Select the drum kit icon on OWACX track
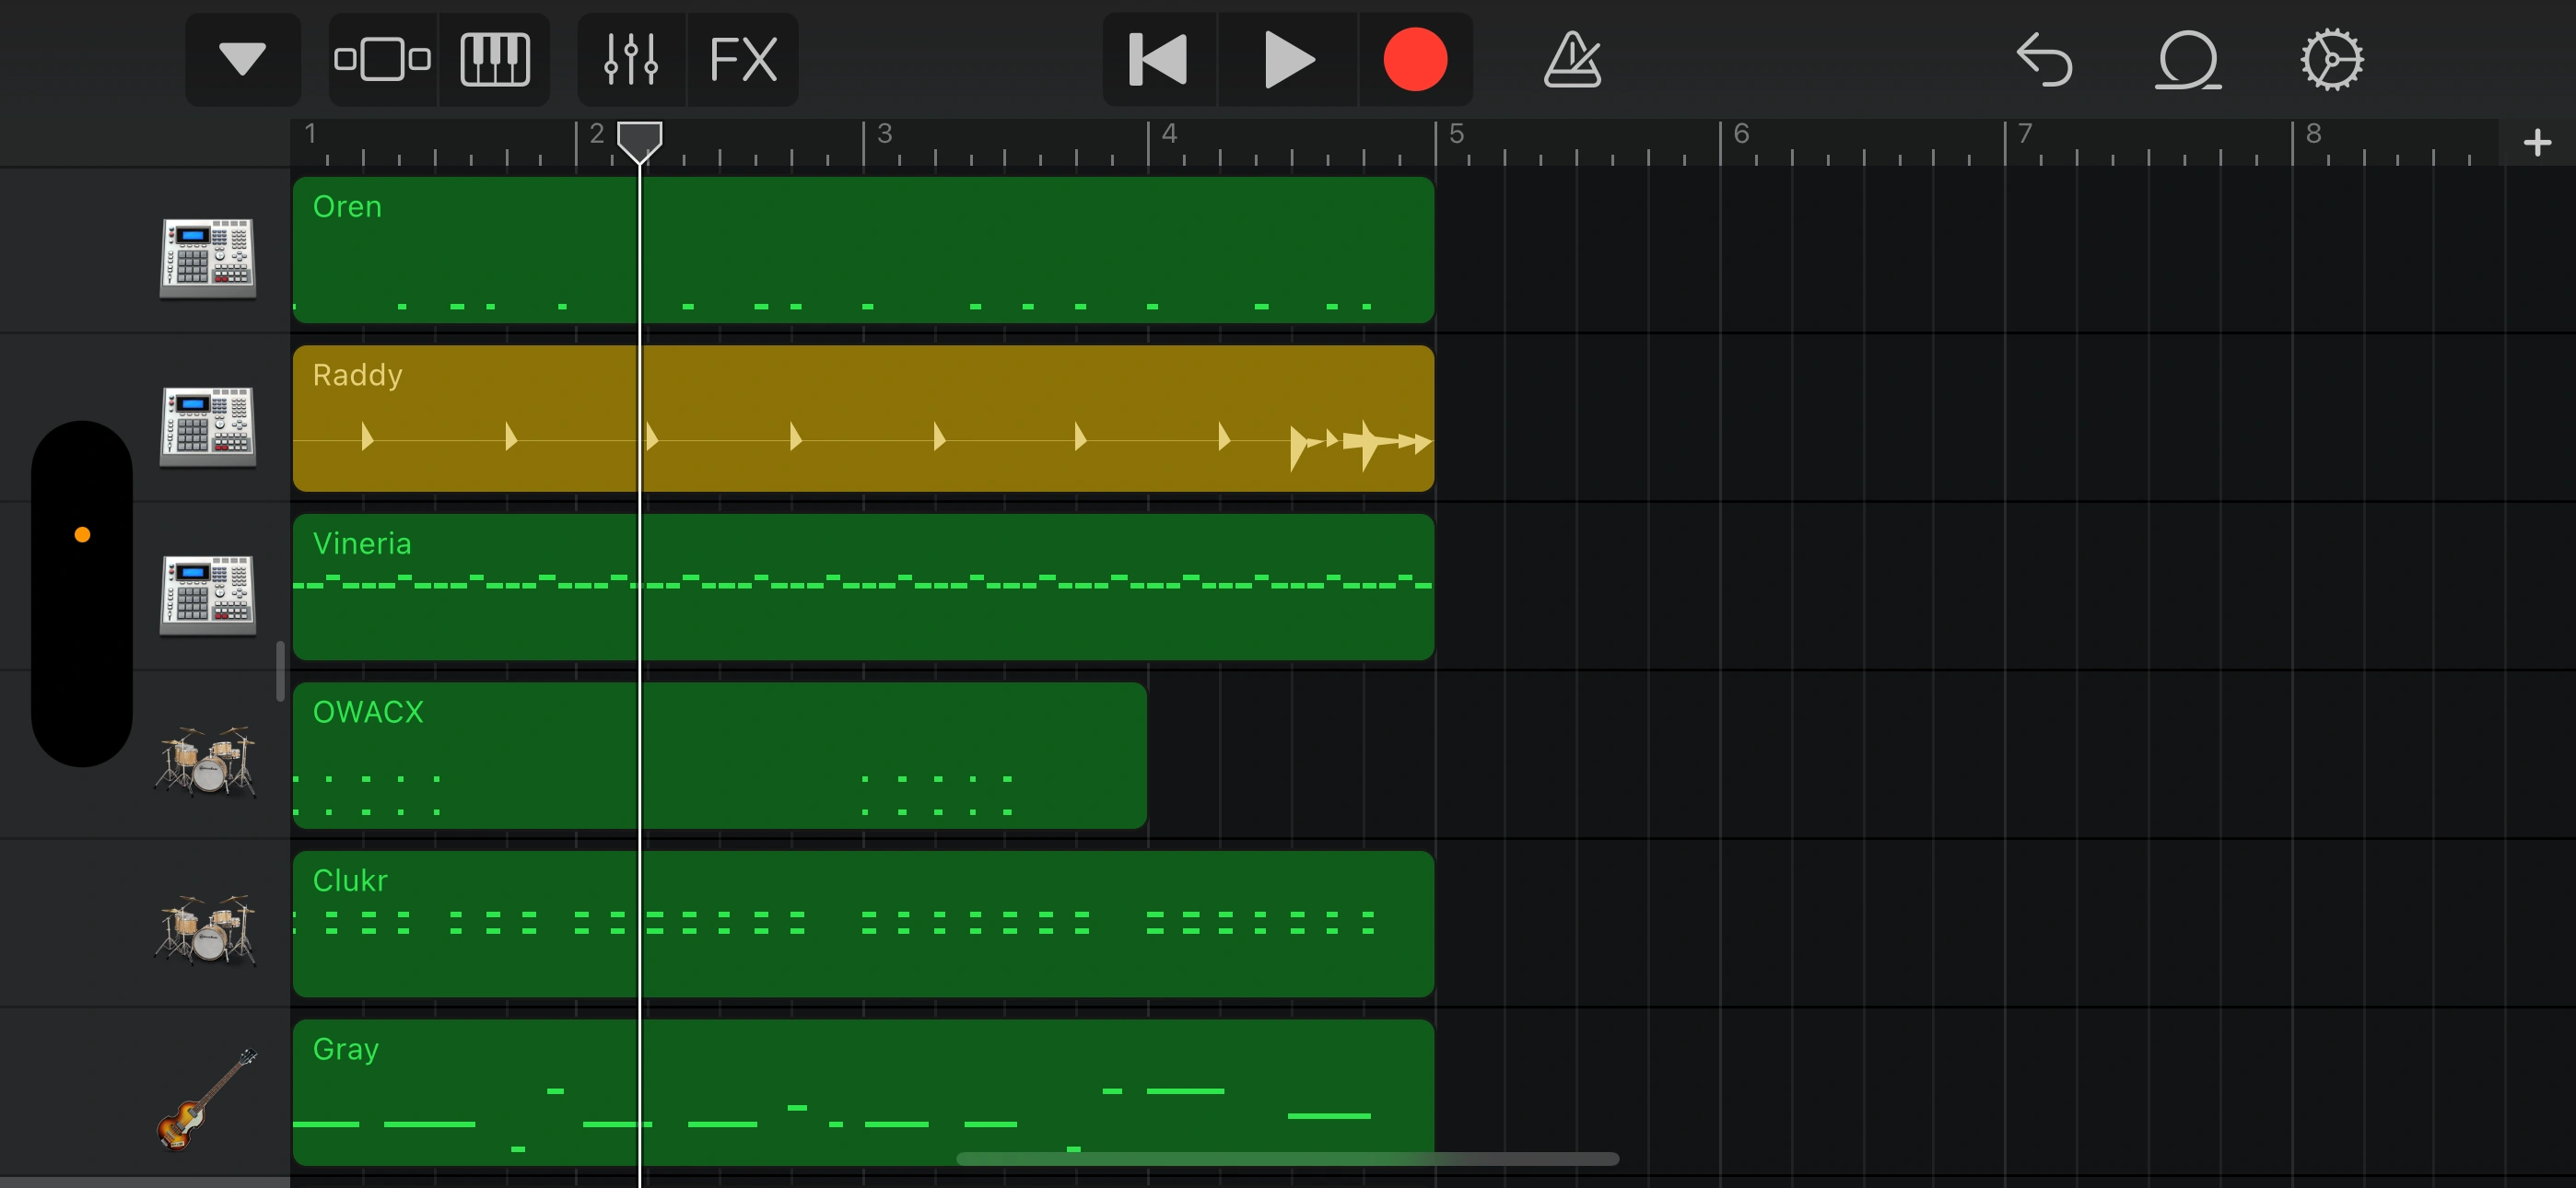This screenshot has width=2576, height=1188. point(206,762)
